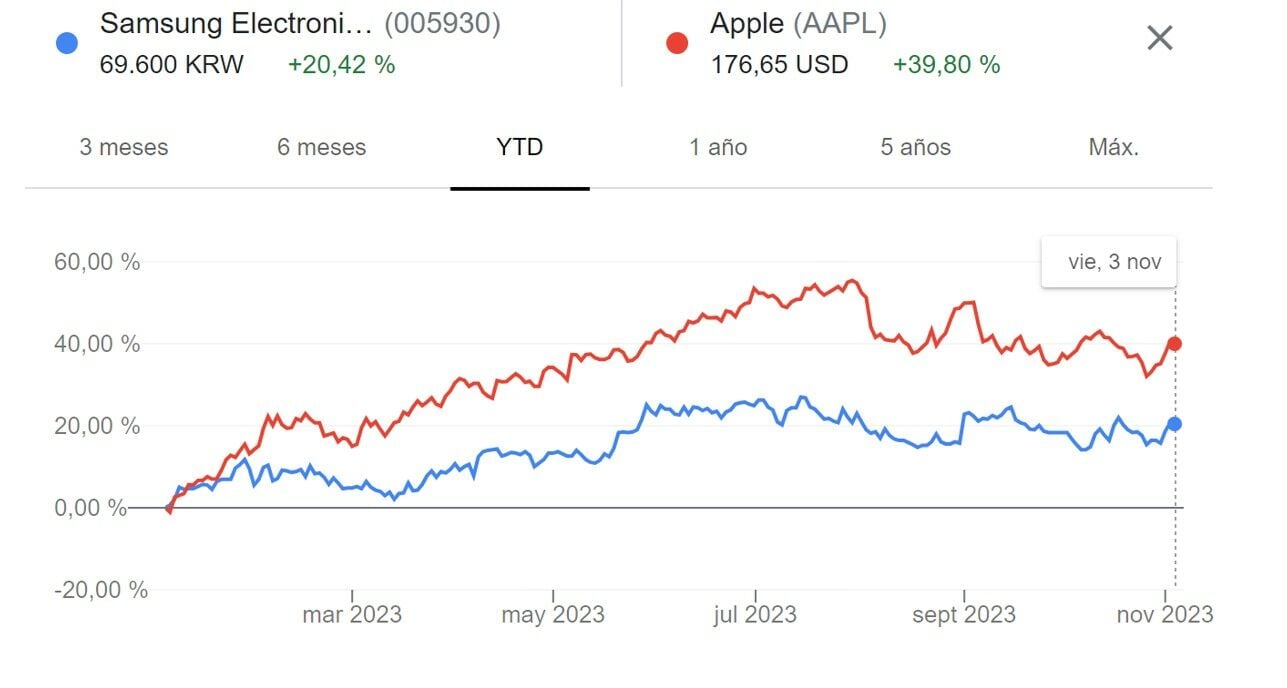
Task: Click the jul 2023 axis label
Action: pyautogui.click(x=755, y=614)
